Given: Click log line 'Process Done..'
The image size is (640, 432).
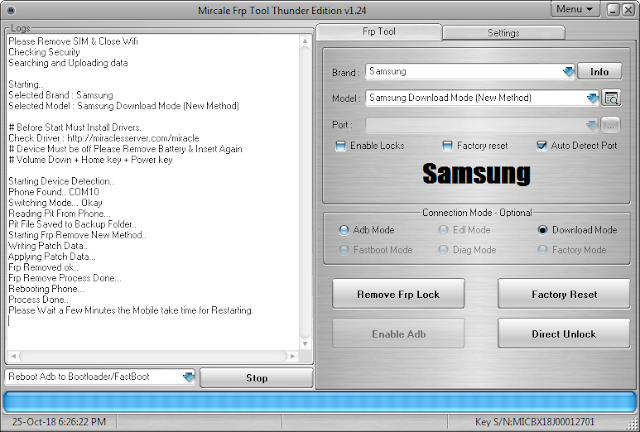Looking at the screenshot, I should click(x=38, y=300).
